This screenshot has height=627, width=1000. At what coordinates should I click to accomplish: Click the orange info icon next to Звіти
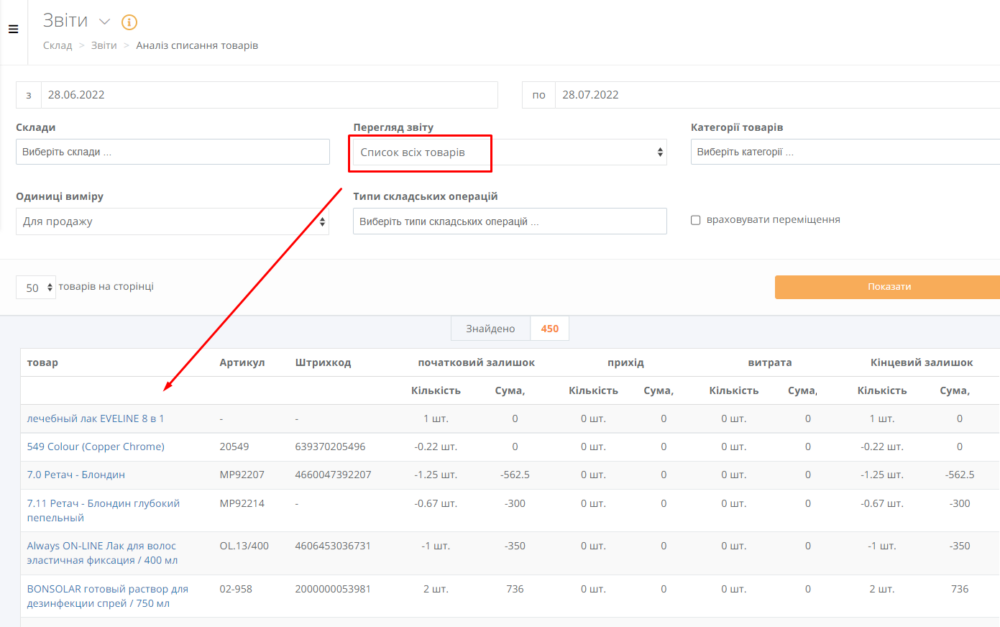[x=129, y=22]
